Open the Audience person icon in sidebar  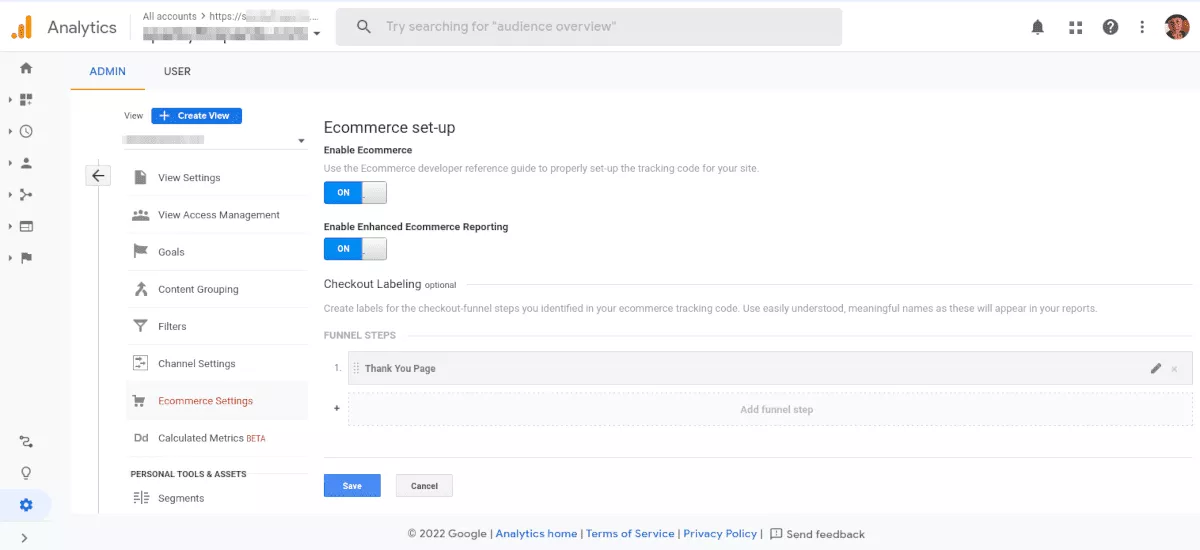point(26,163)
